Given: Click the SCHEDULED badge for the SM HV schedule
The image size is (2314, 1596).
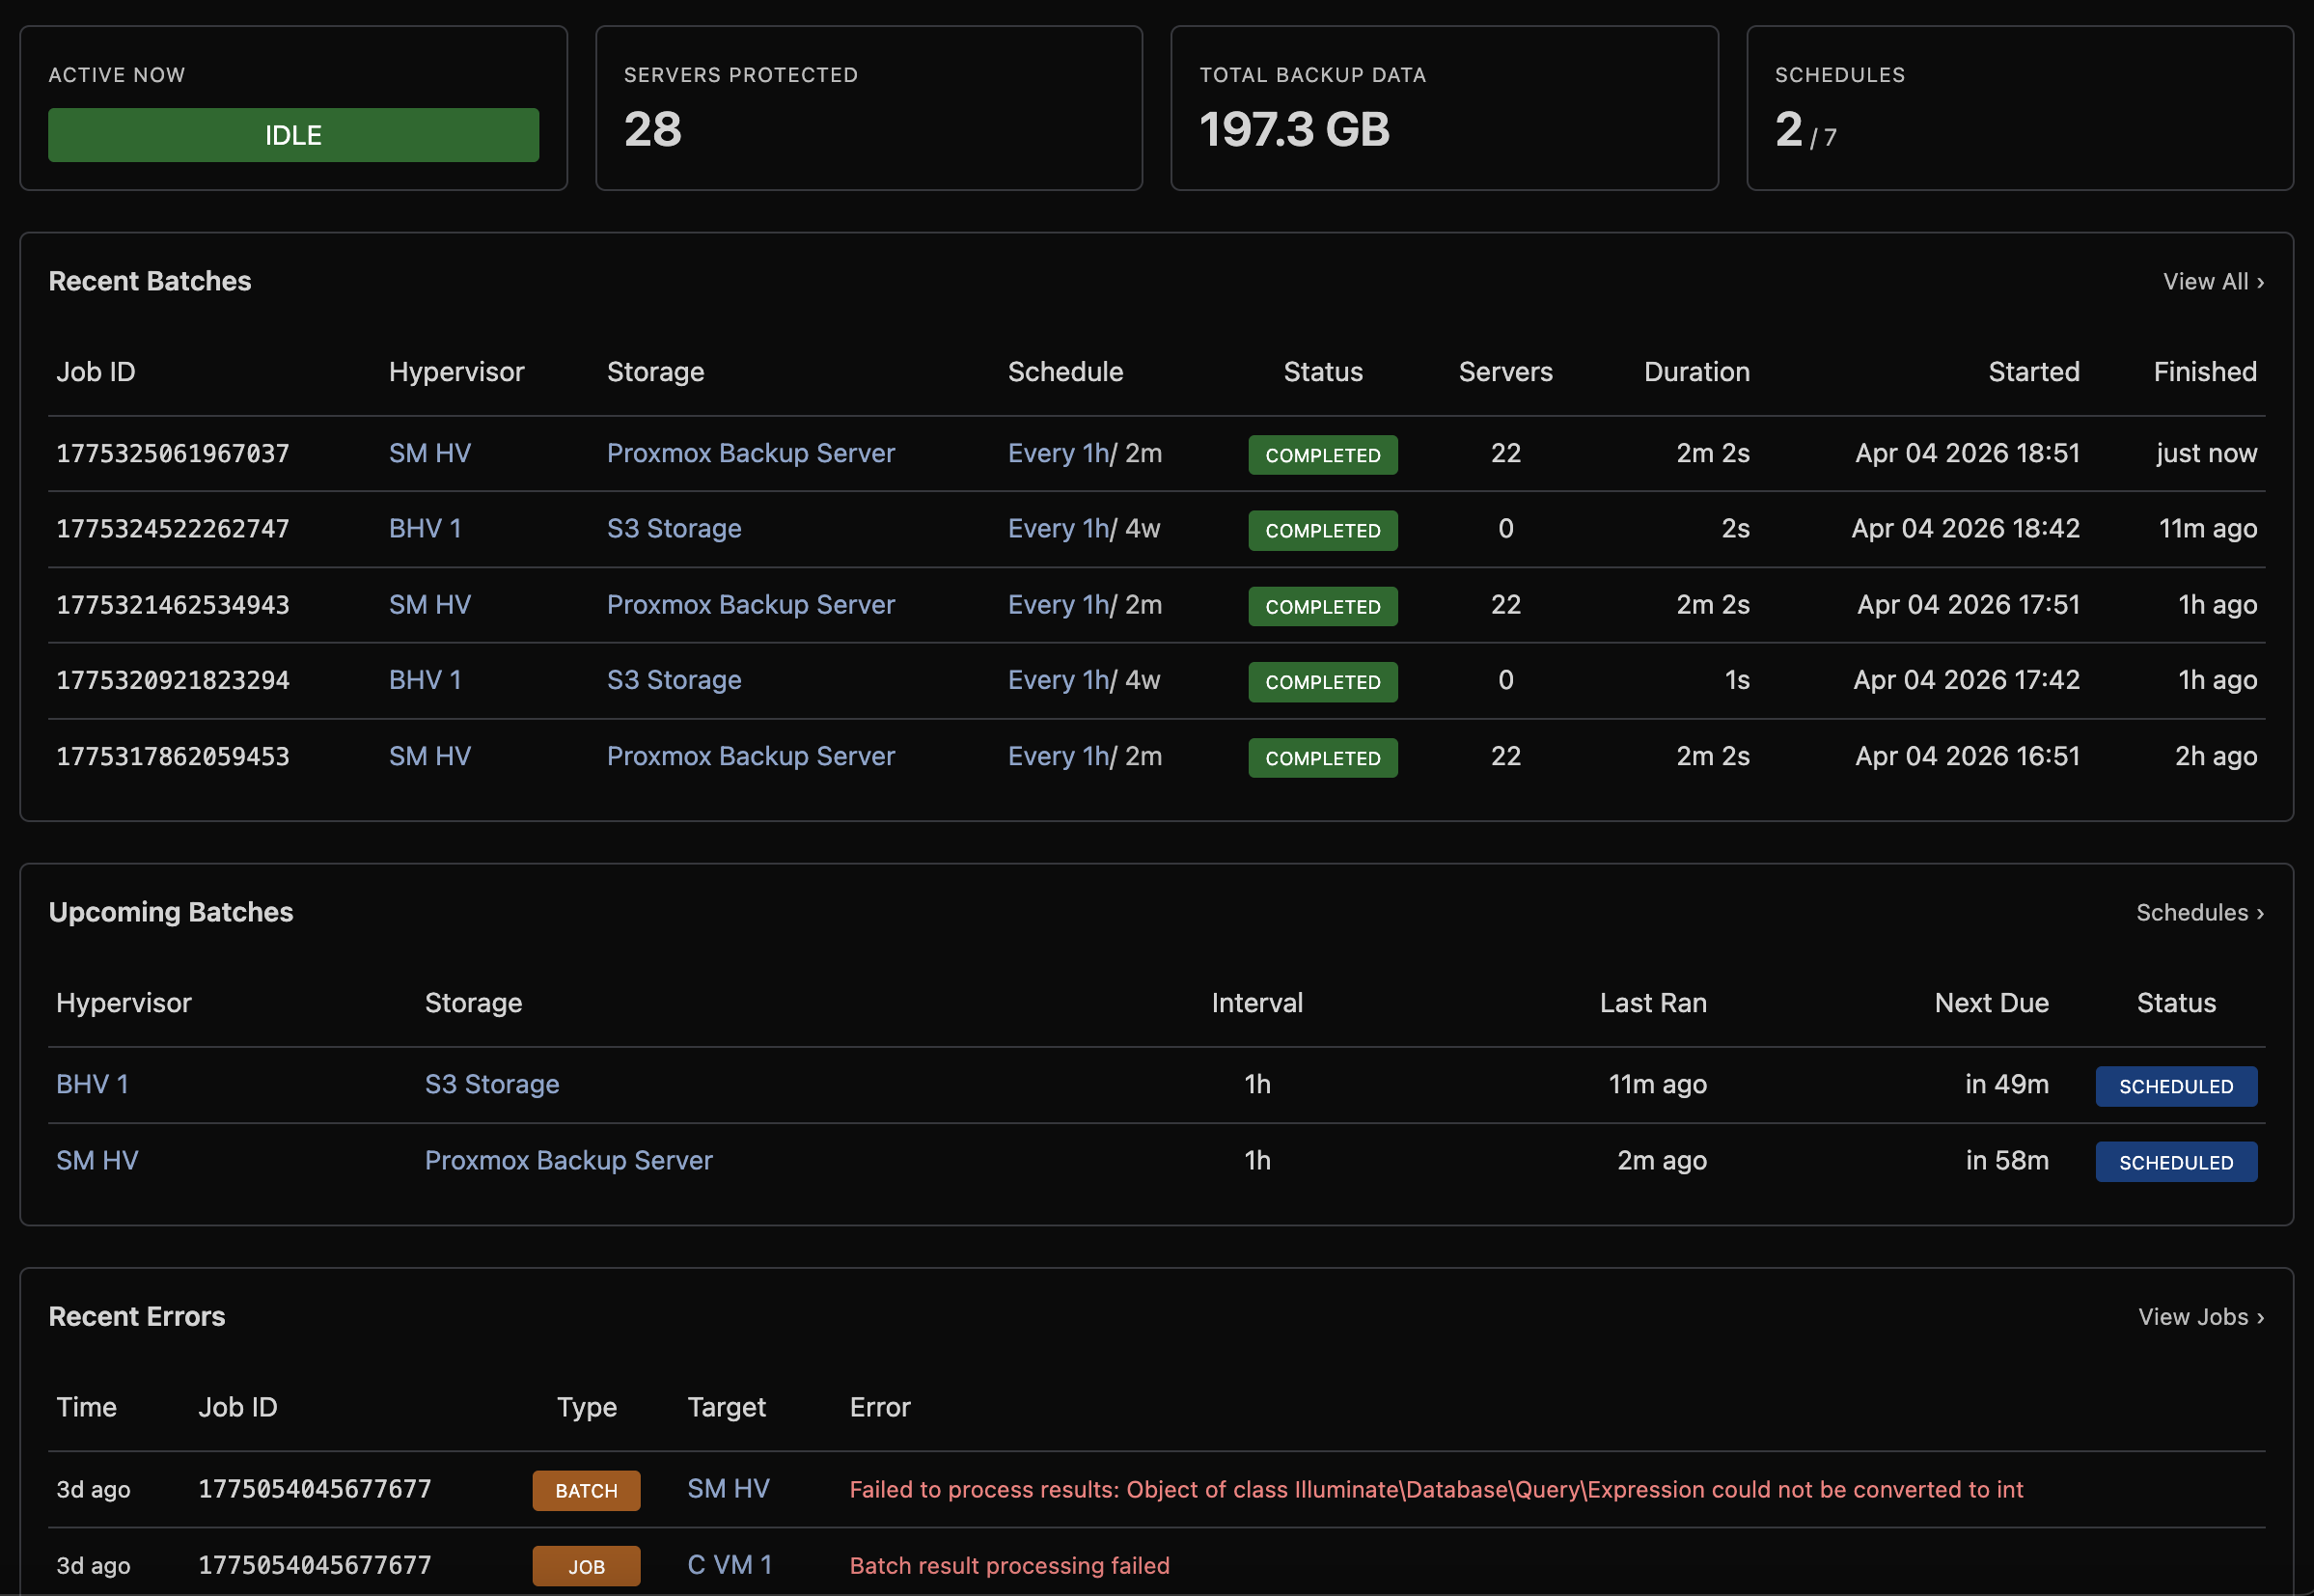Looking at the screenshot, I should tap(2176, 1161).
